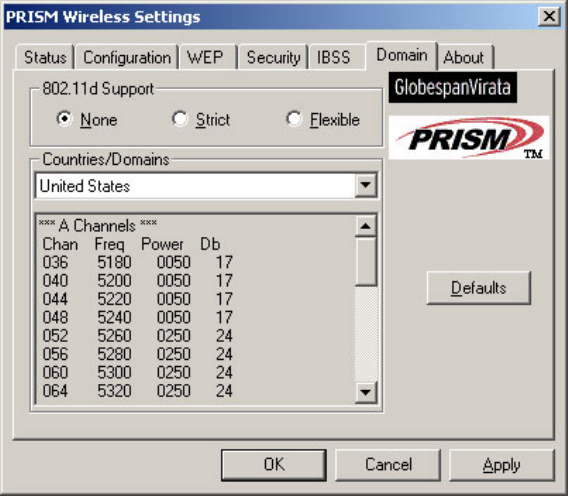Click channel list scroll up arrow

(x=365, y=226)
